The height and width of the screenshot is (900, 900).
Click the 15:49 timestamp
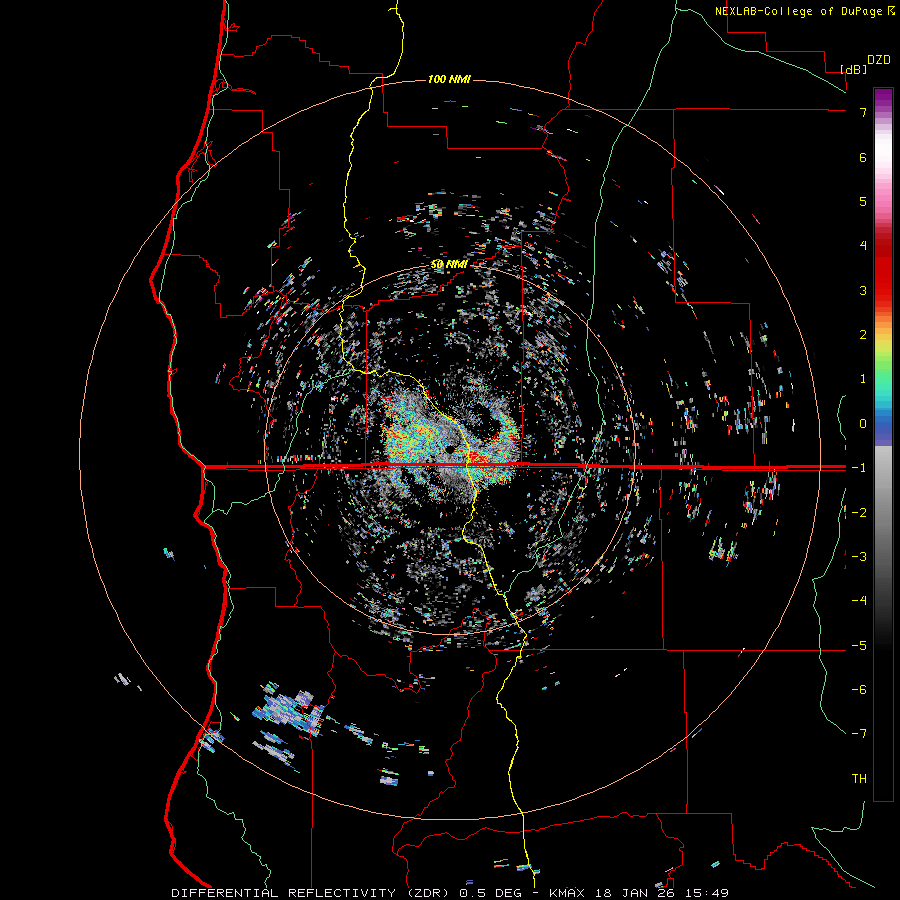[705, 893]
